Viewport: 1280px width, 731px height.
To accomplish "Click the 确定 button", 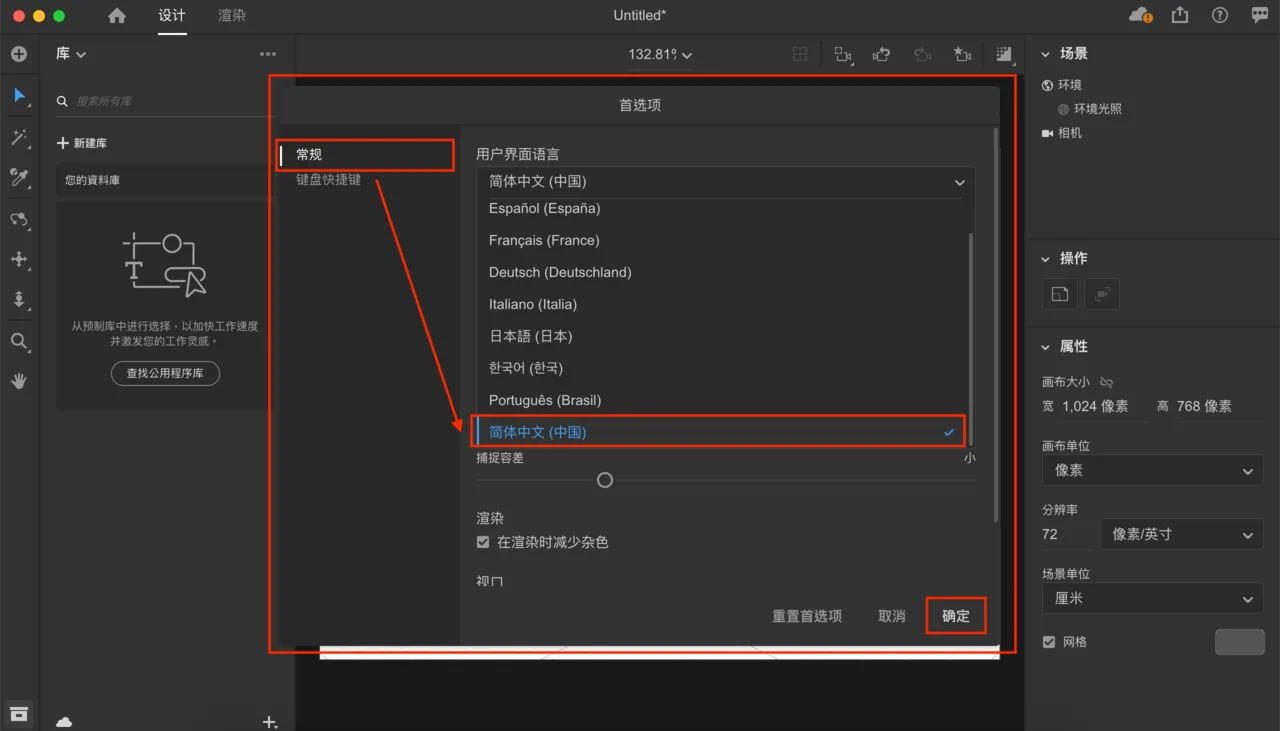I will pos(956,616).
